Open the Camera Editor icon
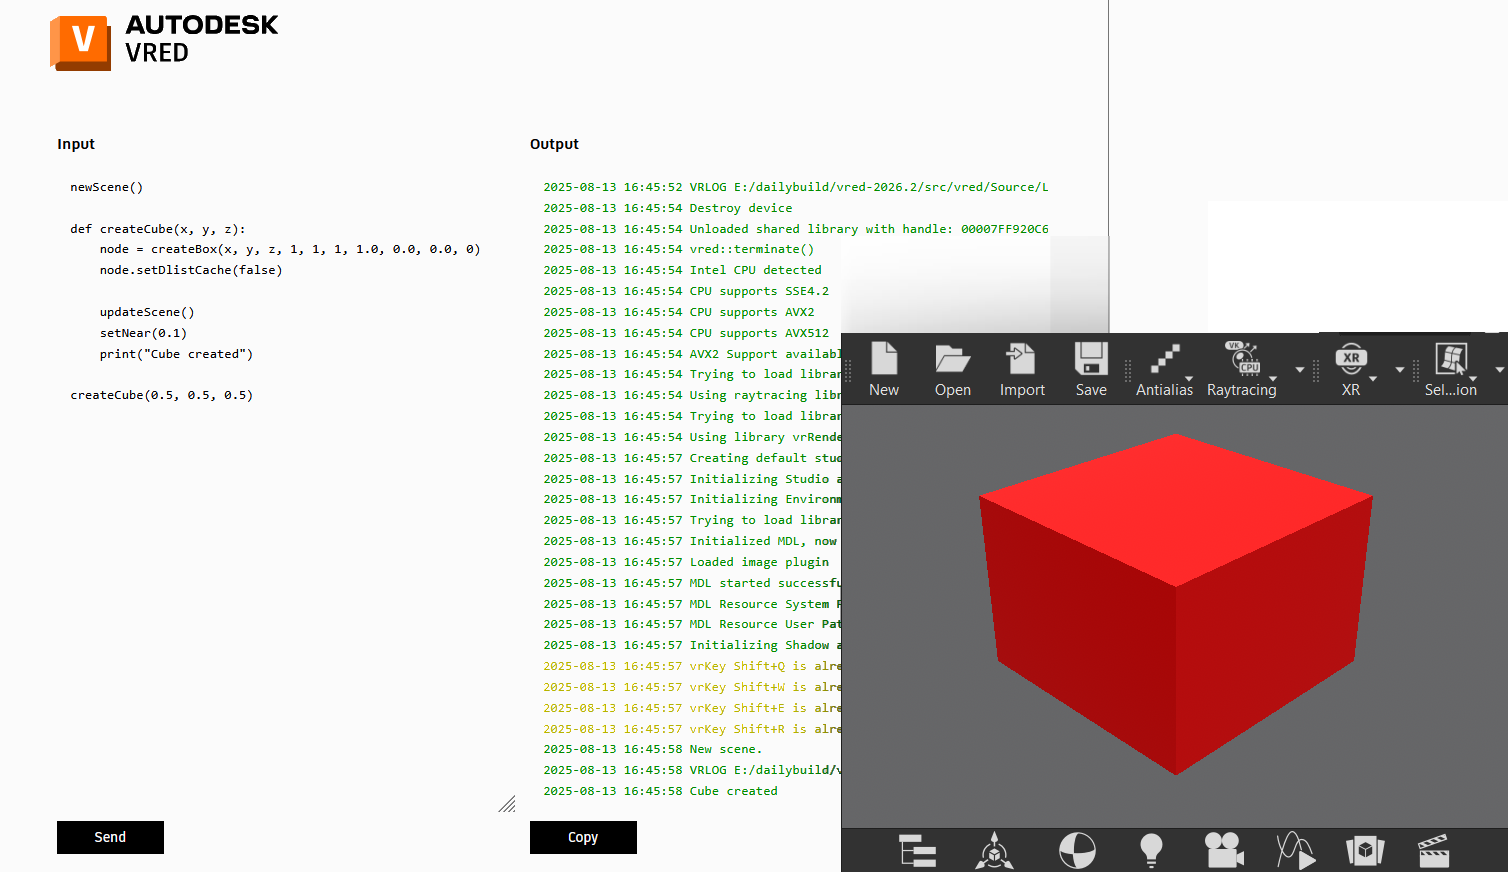The width and height of the screenshot is (1508, 872). tap(1224, 851)
